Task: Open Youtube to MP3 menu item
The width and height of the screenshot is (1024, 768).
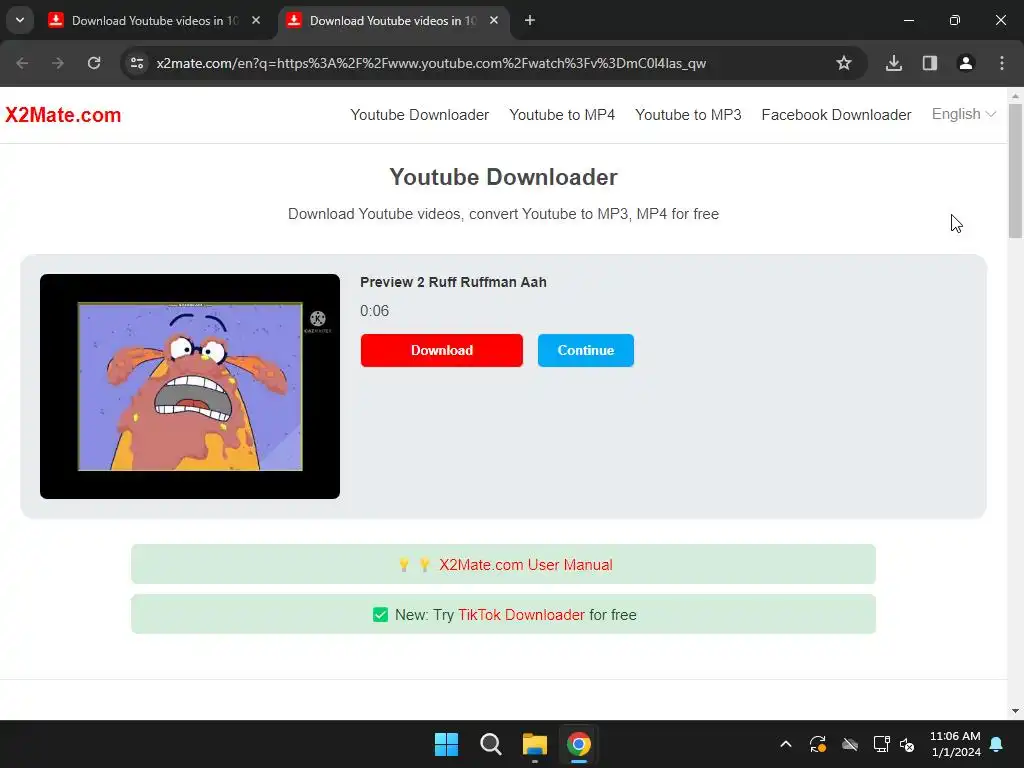Action: click(688, 115)
